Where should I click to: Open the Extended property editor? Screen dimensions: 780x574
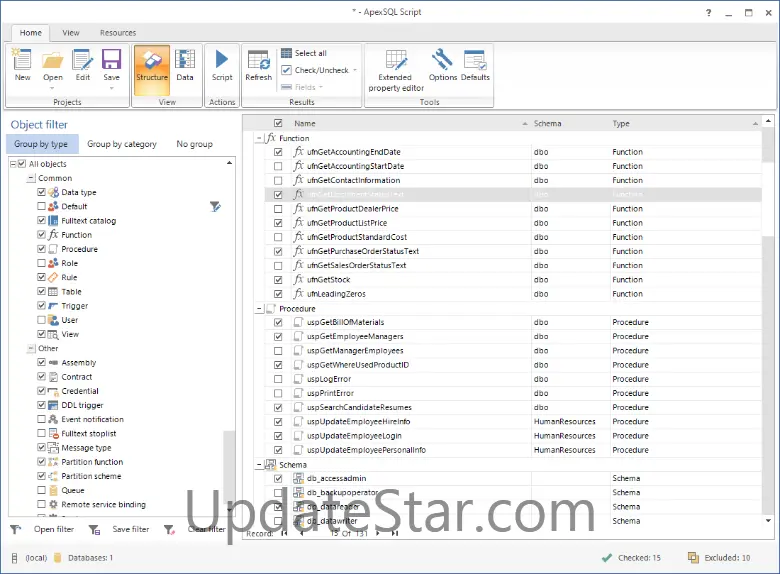[395, 71]
